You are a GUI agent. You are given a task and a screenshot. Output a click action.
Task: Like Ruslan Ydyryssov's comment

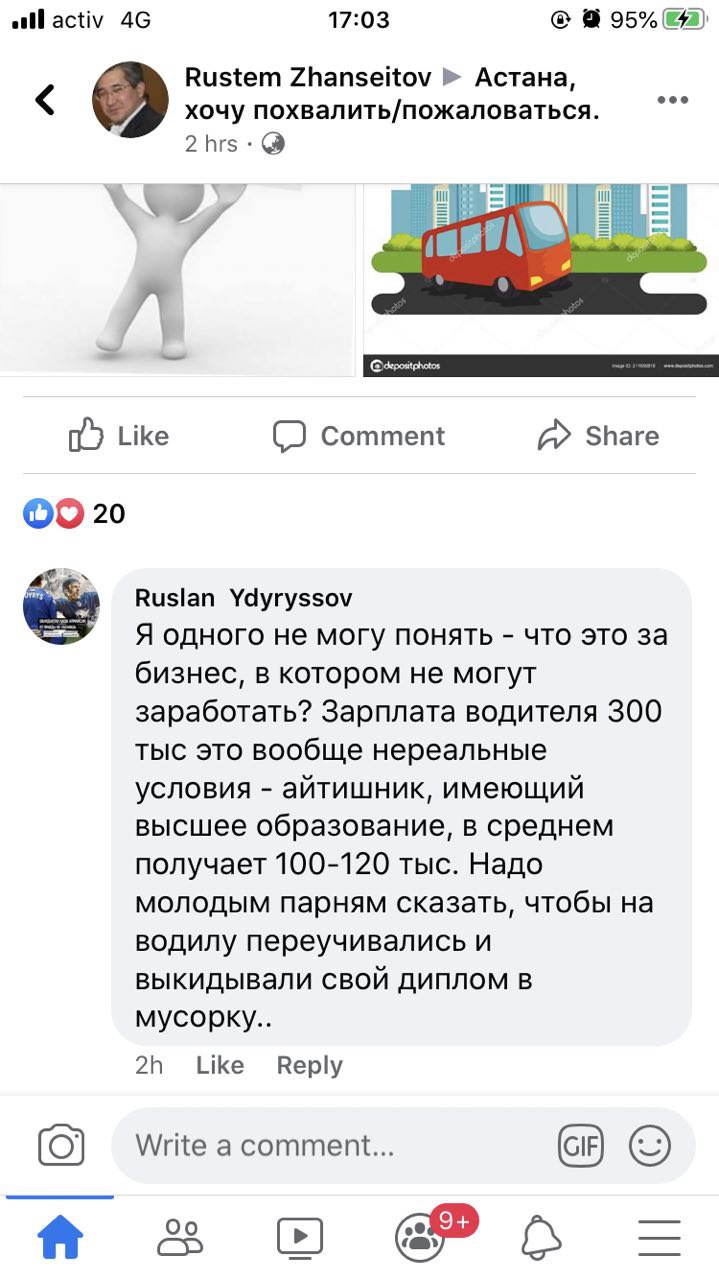(x=220, y=1066)
